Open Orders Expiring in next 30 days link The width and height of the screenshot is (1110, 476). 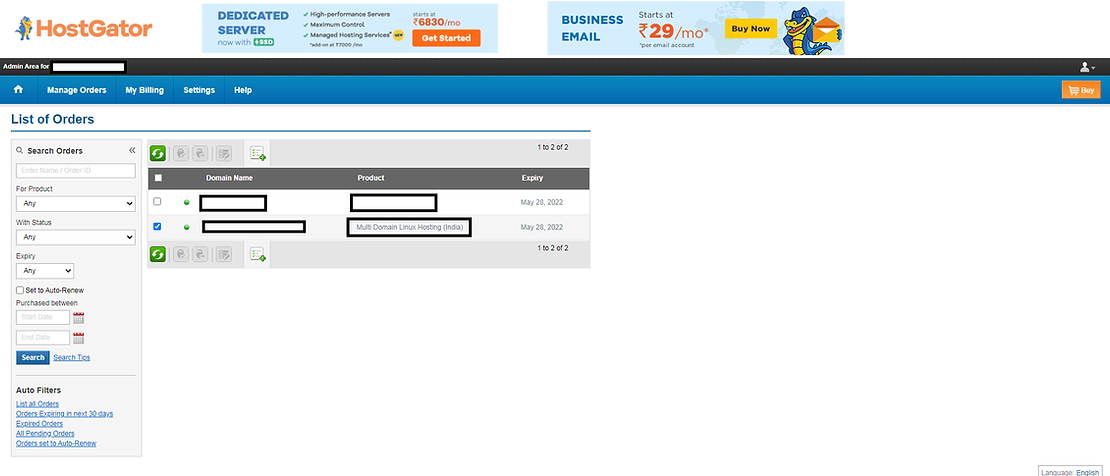click(x=64, y=413)
